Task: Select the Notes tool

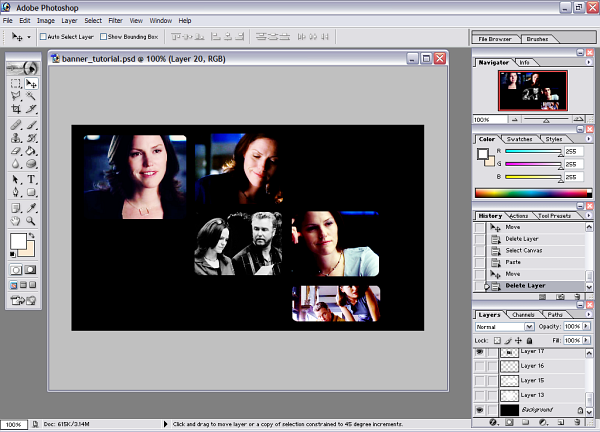Action: (16, 208)
